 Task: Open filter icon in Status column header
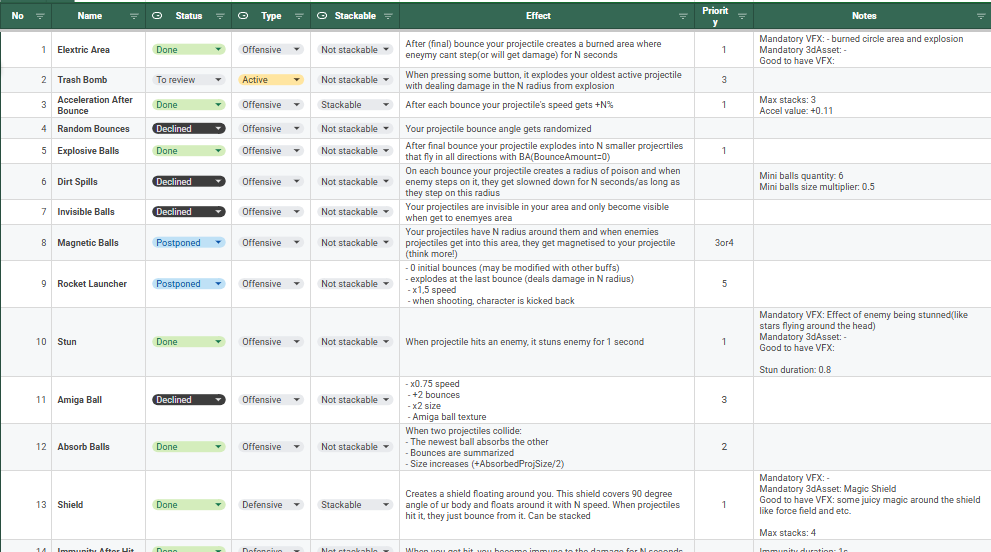click(220, 16)
